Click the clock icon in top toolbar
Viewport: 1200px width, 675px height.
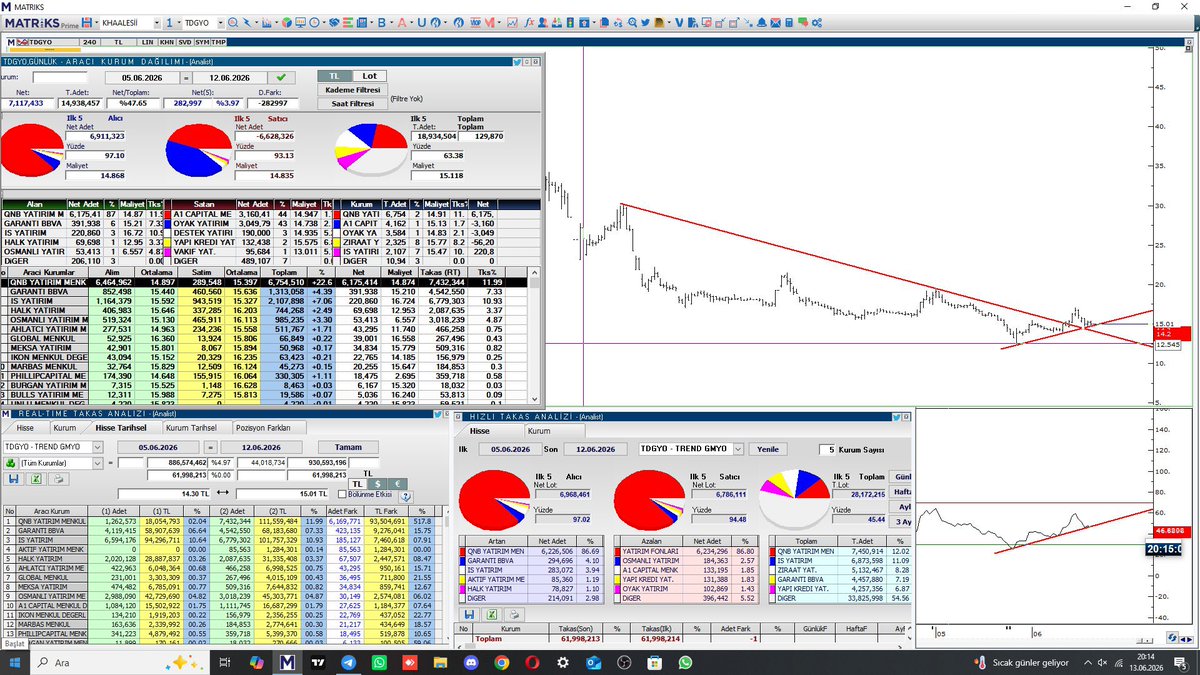tap(314, 22)
